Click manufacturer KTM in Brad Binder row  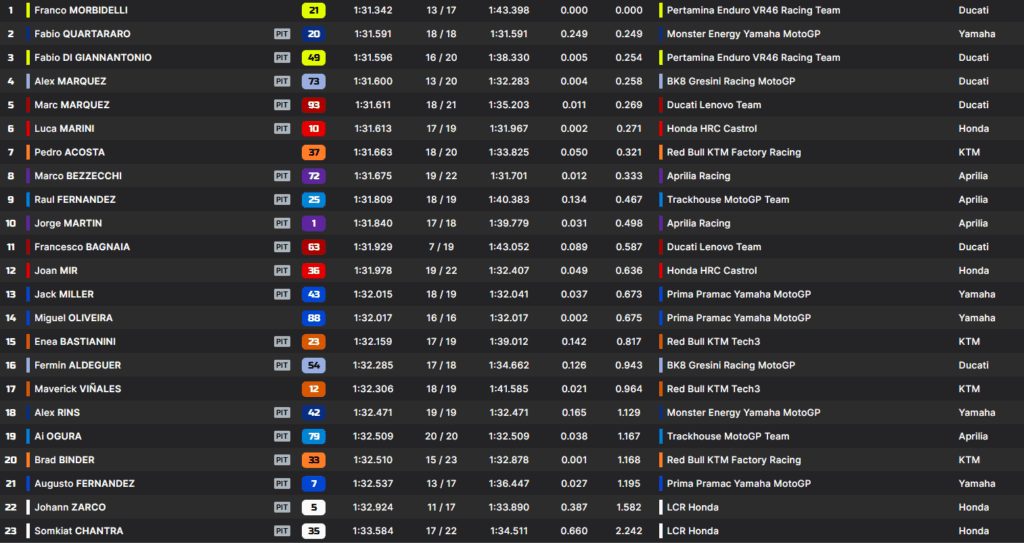coord(969,459)
